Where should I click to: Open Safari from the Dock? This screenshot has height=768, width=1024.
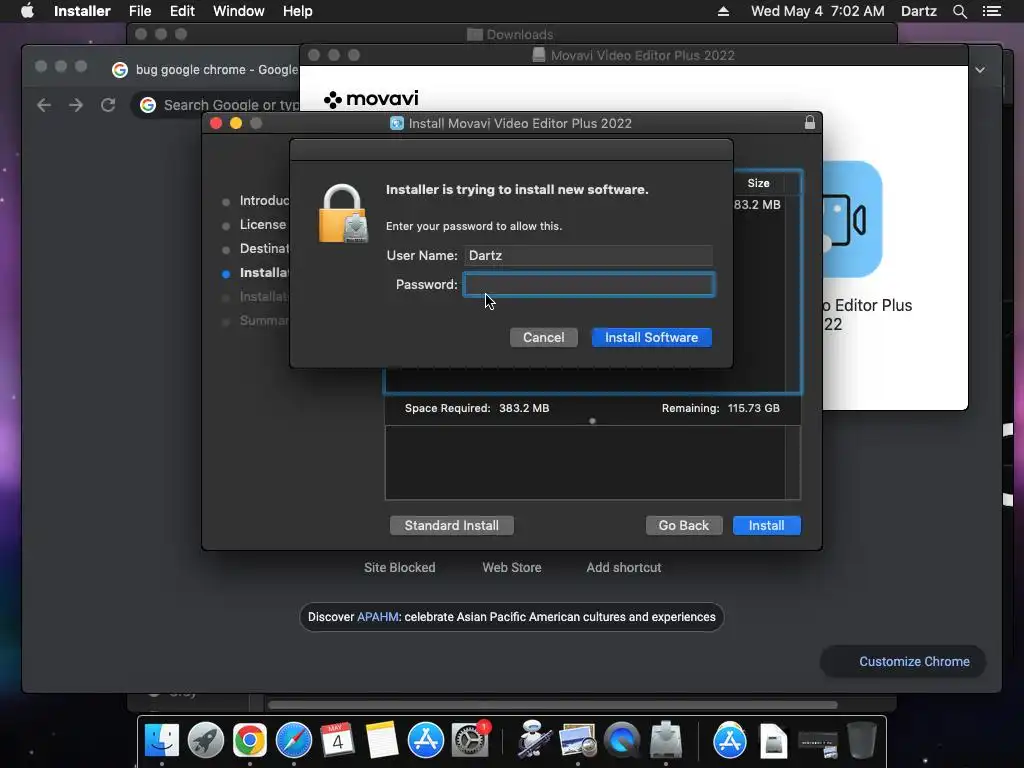pos(294,741)
